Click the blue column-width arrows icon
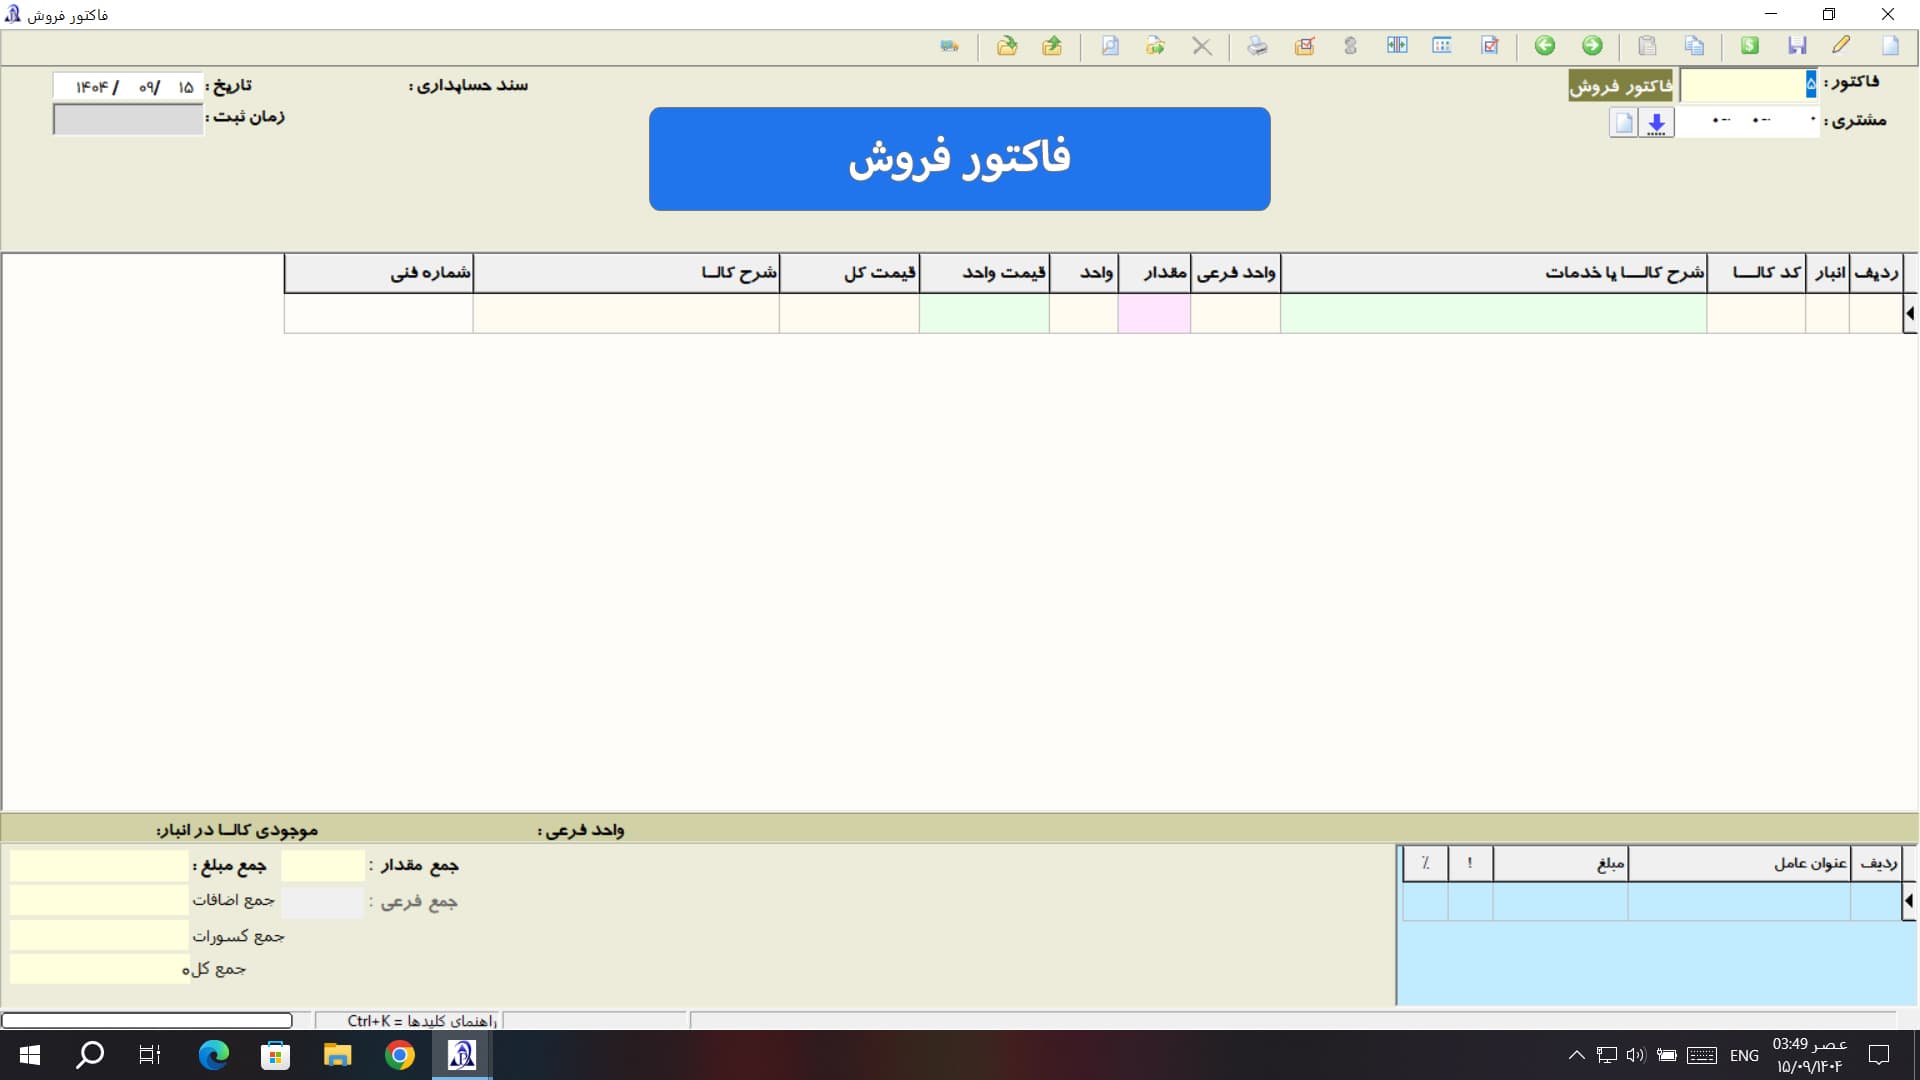Screen dimensions: 1920x1080 (1397, 46)
